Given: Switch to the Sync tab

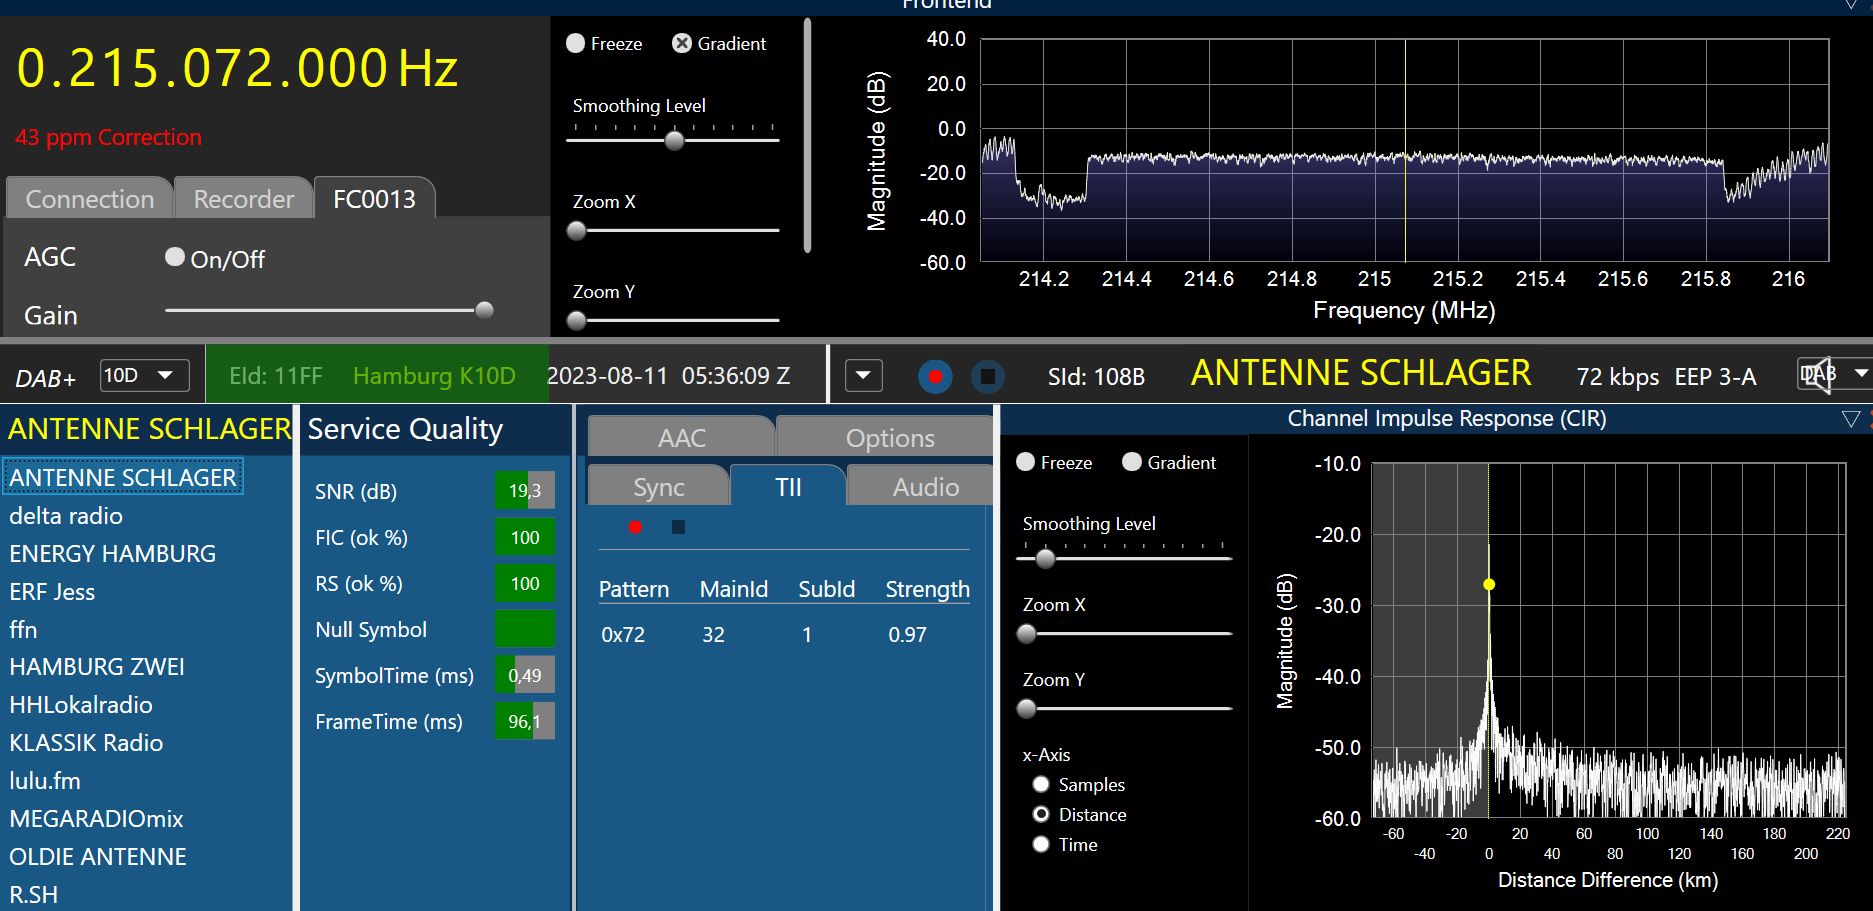Looking at the screenshot, I should 658,487.
